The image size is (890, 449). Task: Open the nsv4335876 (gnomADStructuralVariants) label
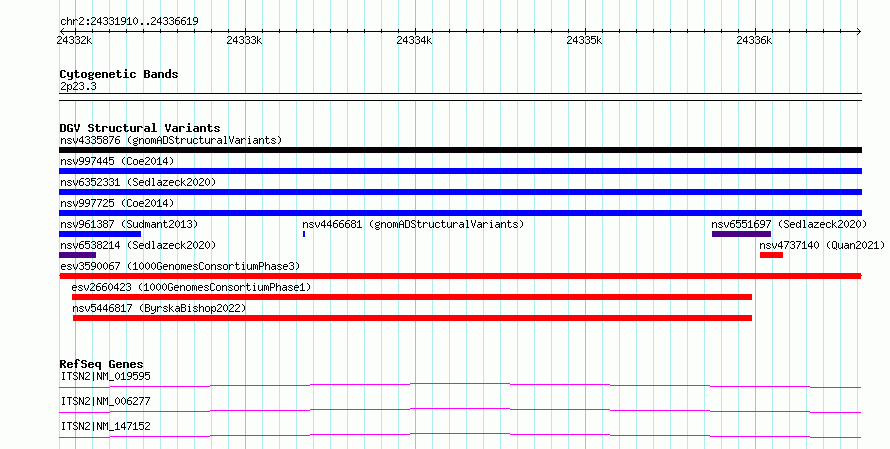[x=171, y=140]
